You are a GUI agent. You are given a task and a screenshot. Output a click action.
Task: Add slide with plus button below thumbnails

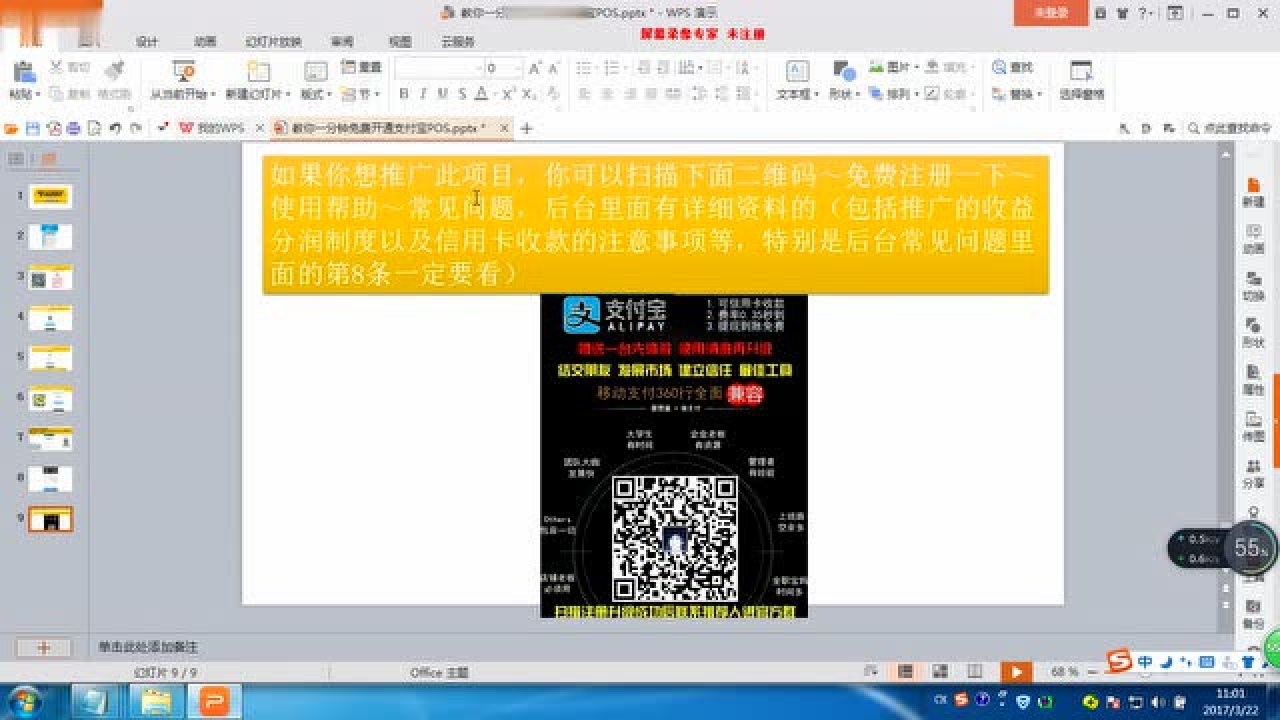pos(43,647)
